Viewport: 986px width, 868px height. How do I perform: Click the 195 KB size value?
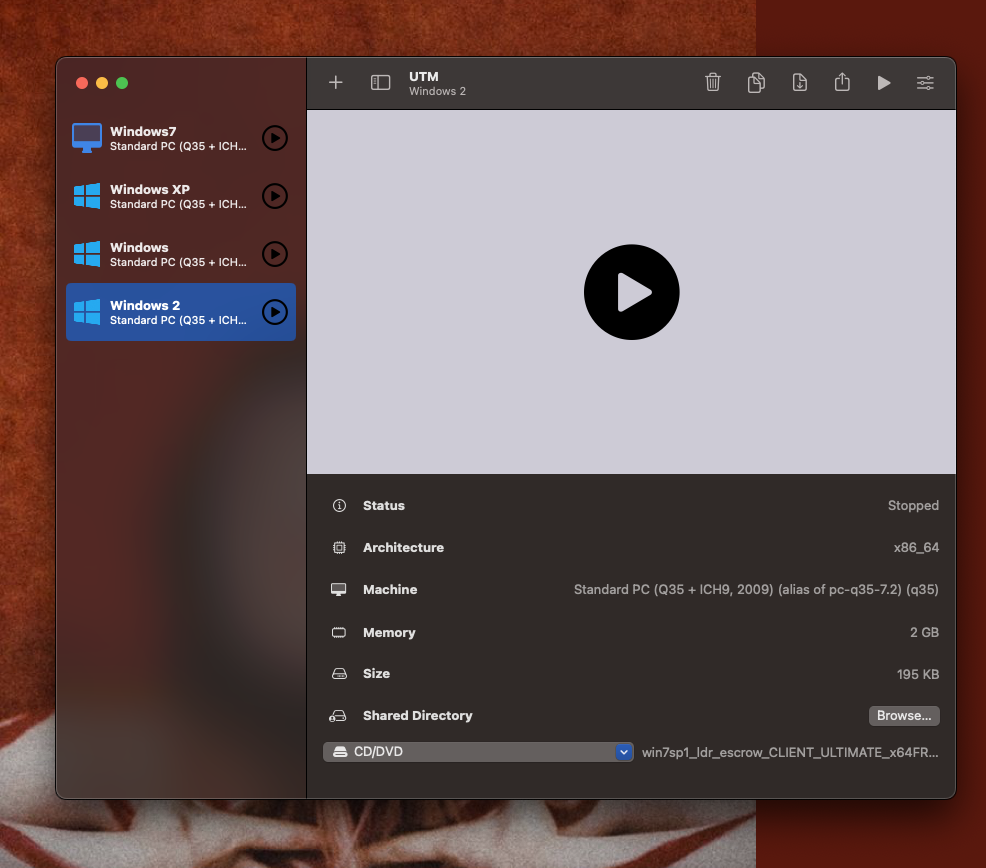[917, 674]
